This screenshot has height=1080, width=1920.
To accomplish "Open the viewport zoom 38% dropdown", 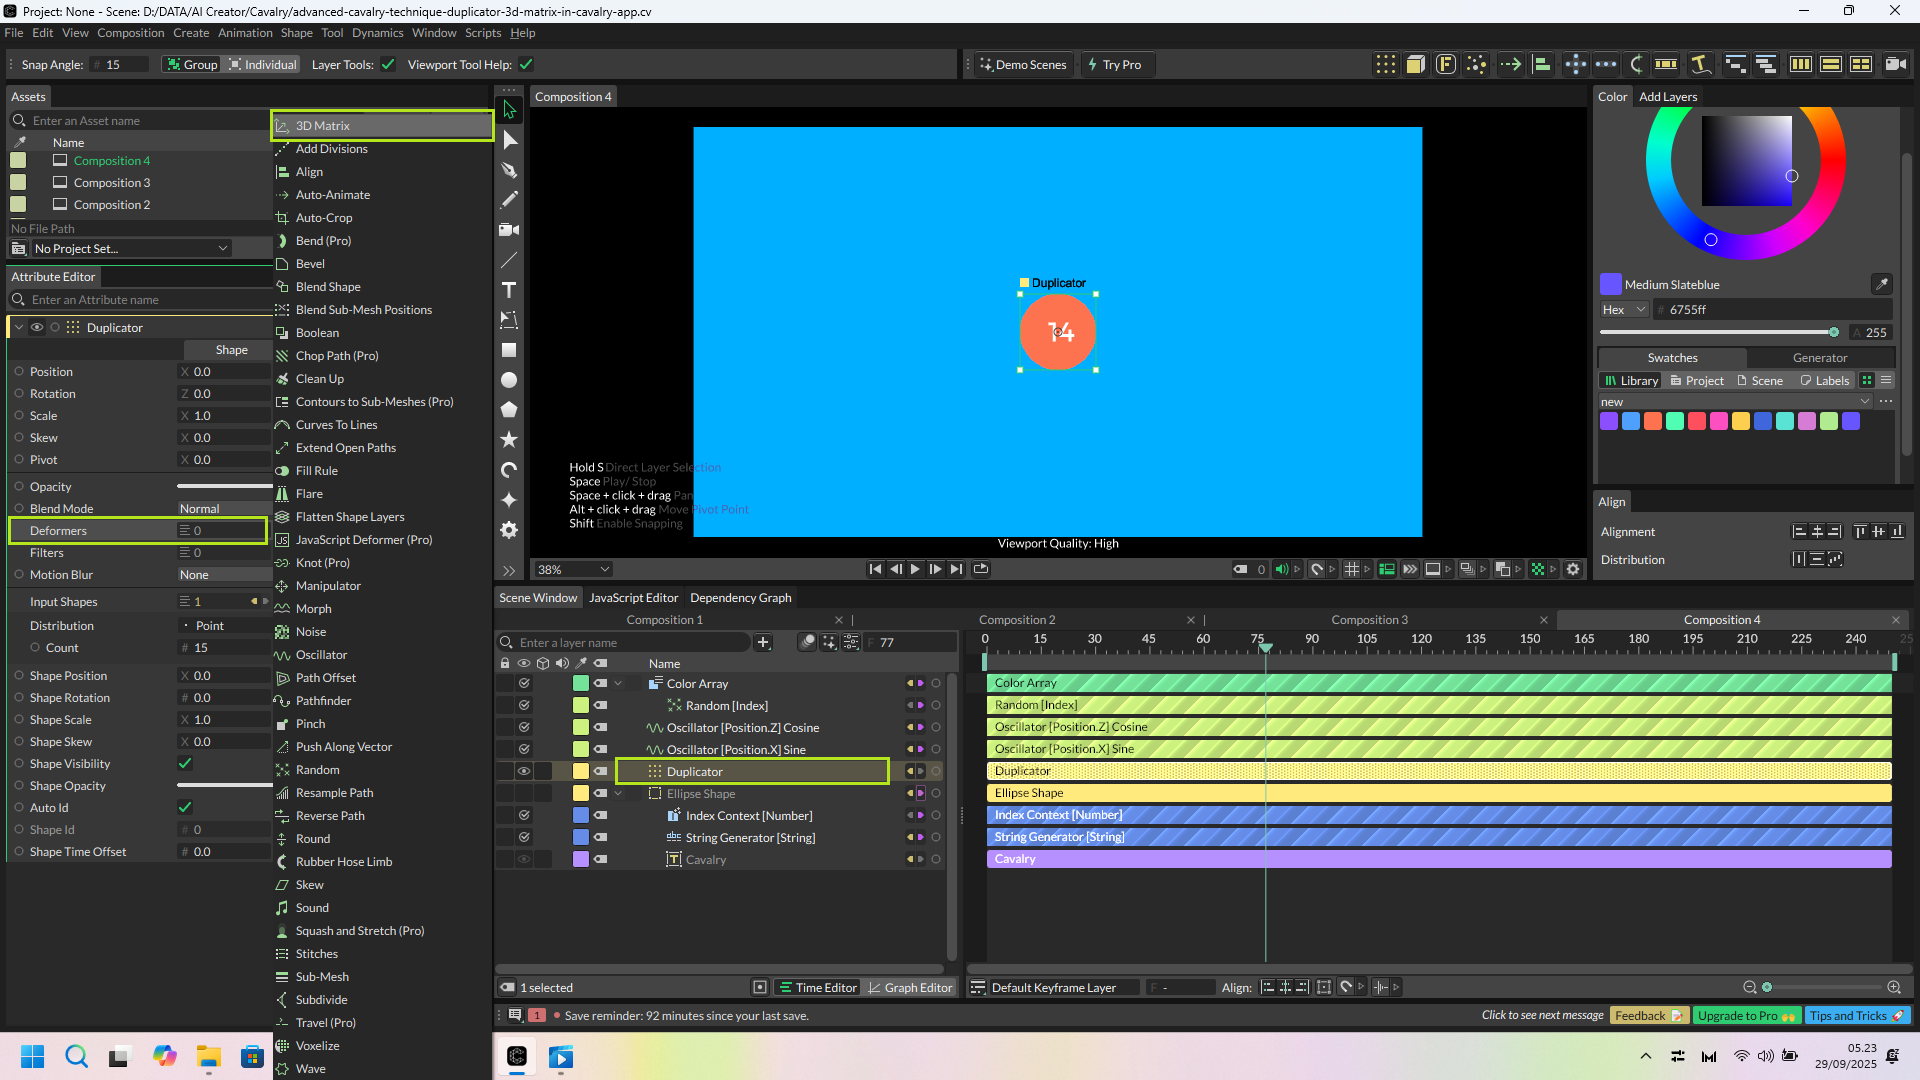I will coord(574,569).
